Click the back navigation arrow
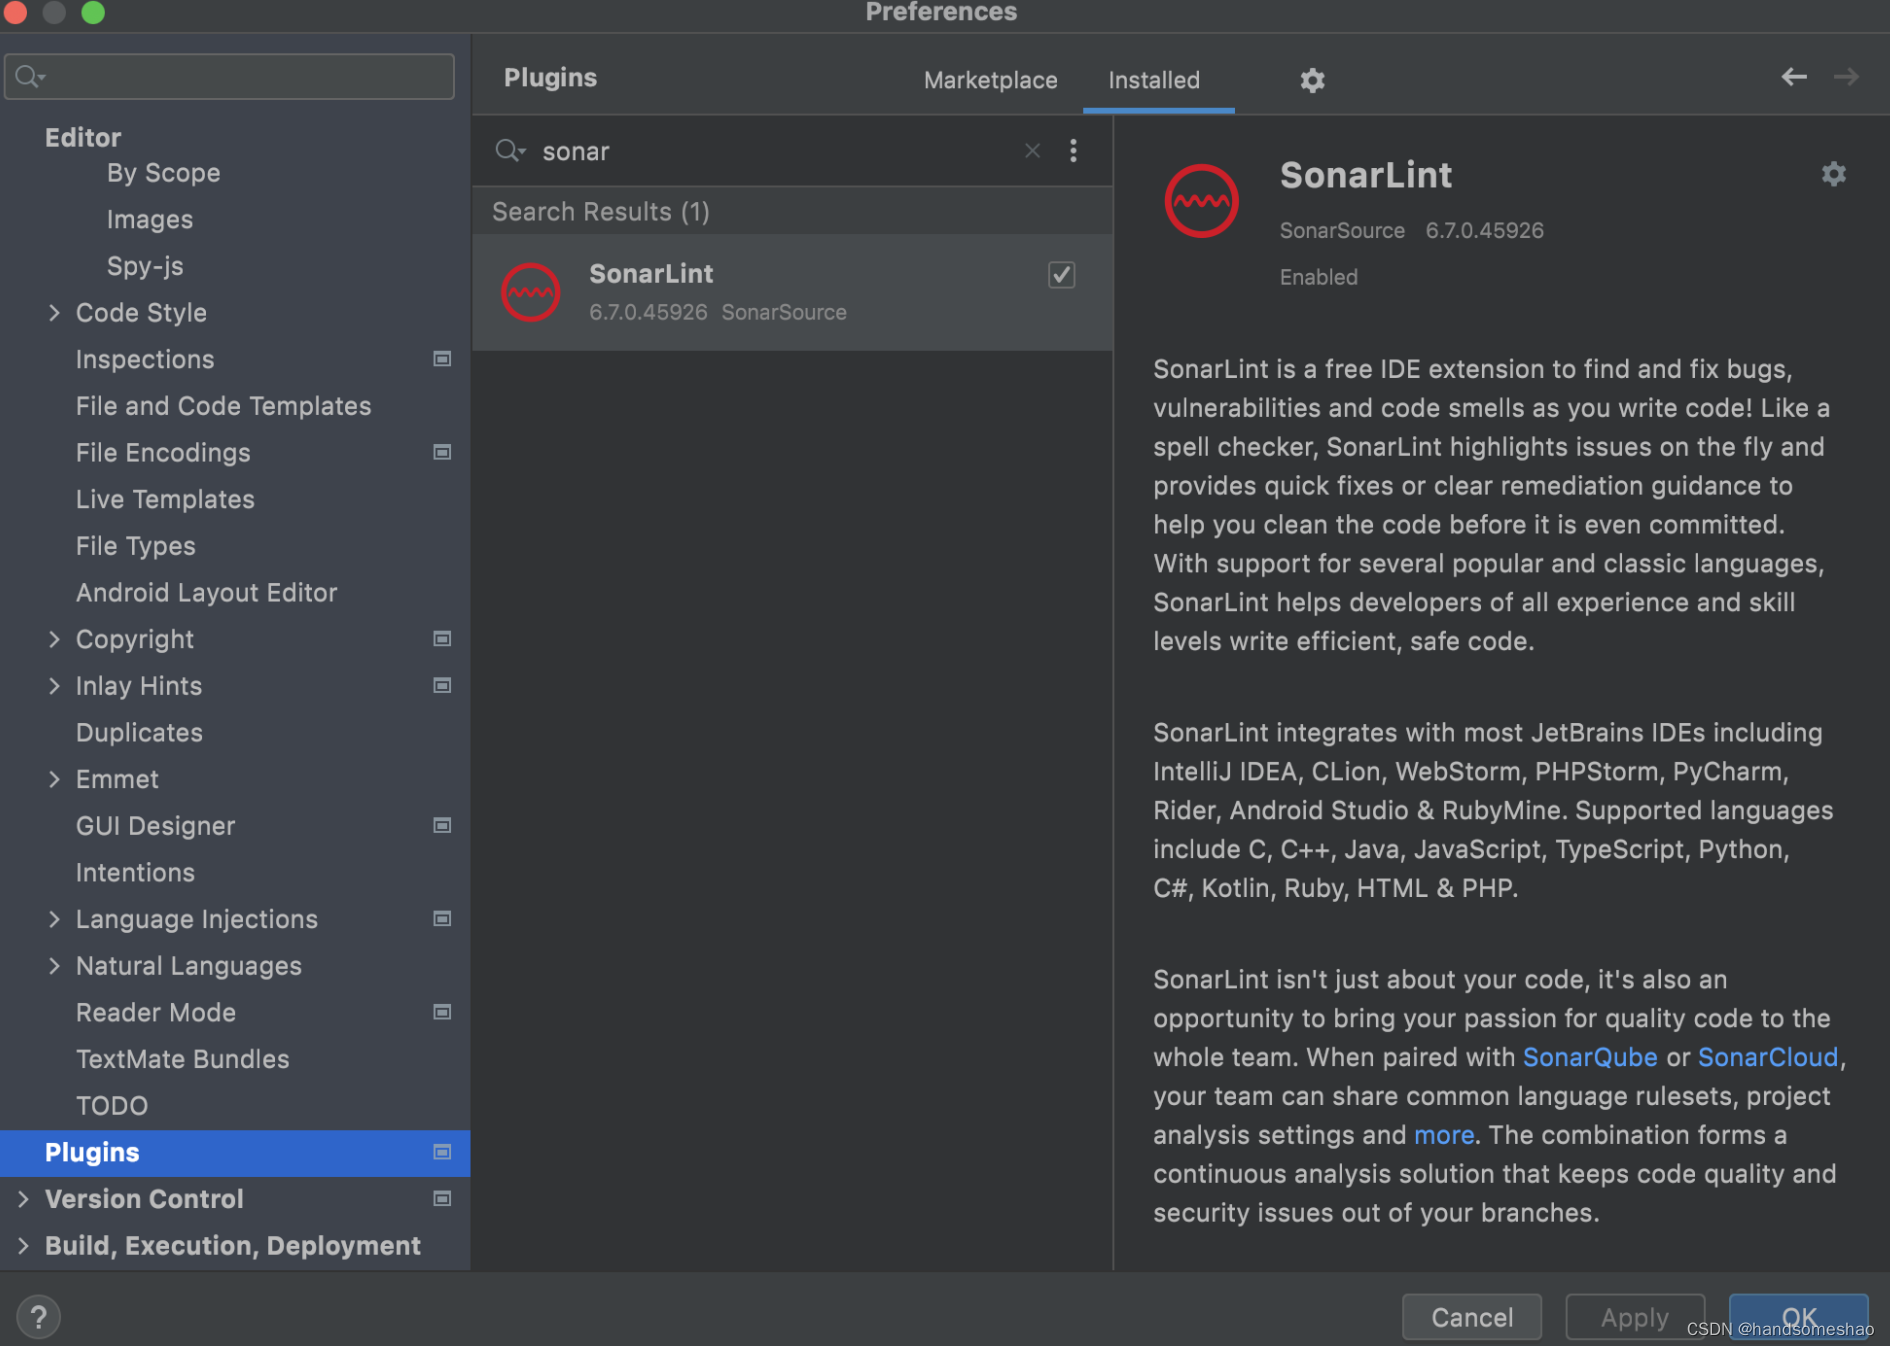This screenshot has height=1346, width=1890. [x=1793, y=77]
